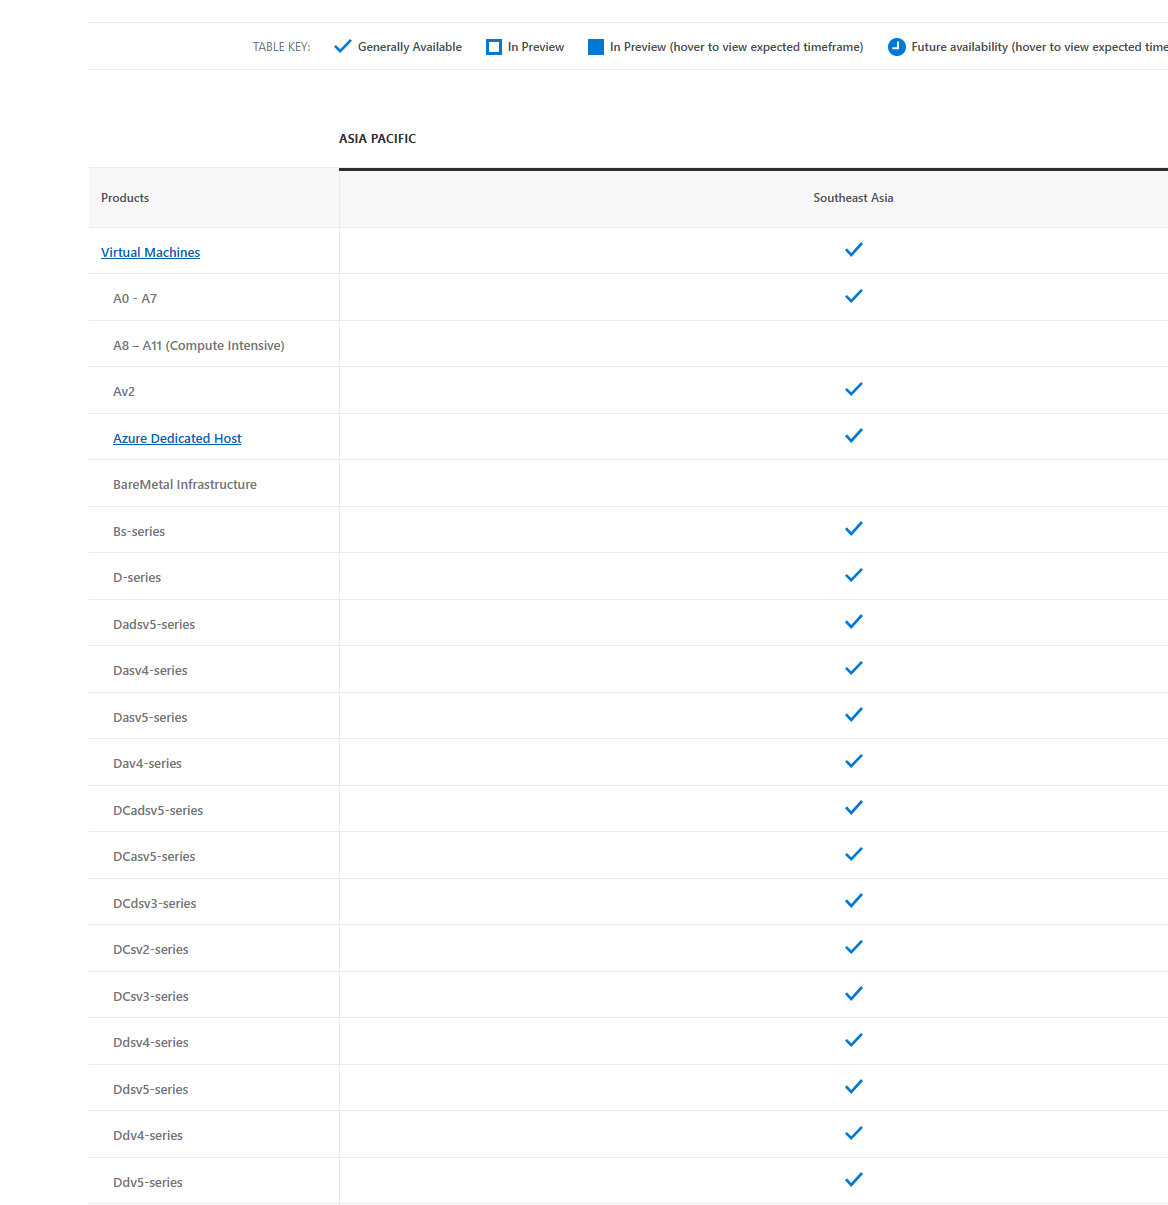Select the Ddsv5-series row label
The height and width of the screenshot is (1205, 1168).
pyautogui.click(x=151, y=1090)
